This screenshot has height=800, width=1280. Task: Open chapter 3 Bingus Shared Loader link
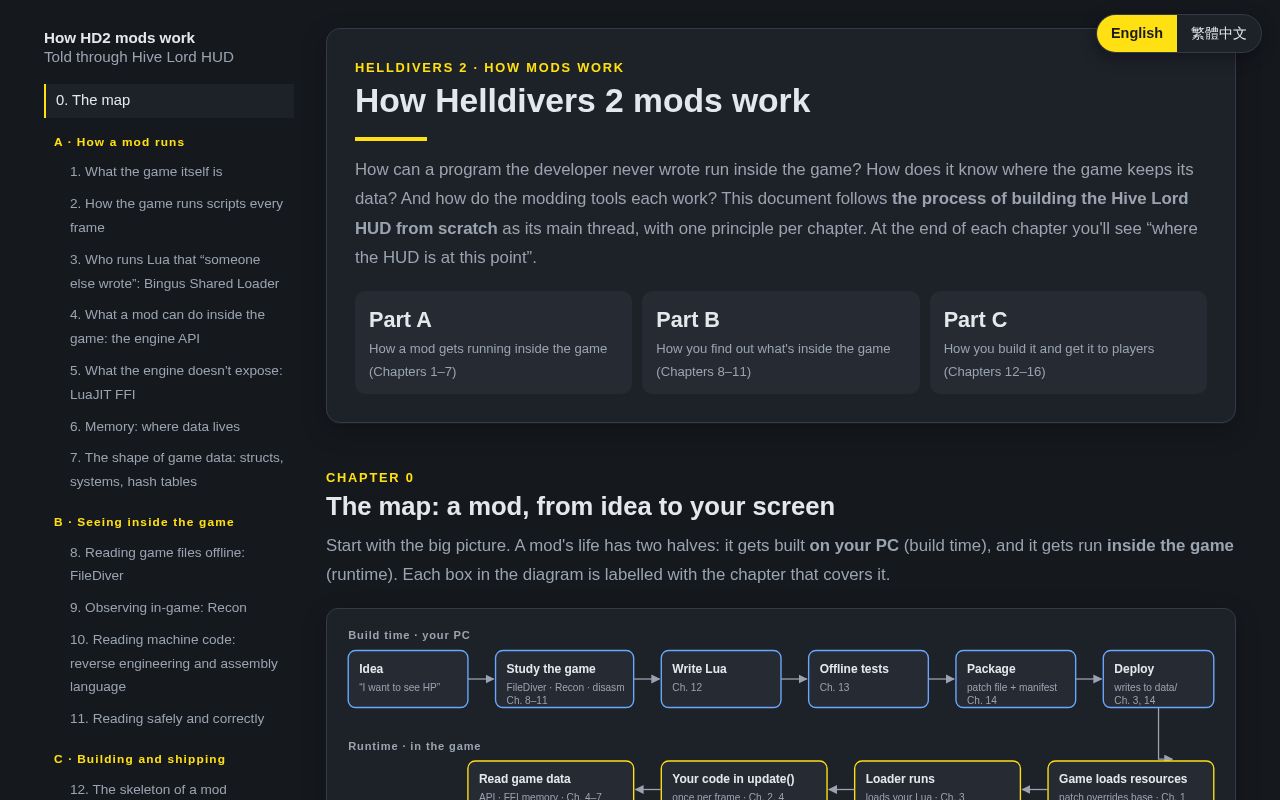point(175,271)
